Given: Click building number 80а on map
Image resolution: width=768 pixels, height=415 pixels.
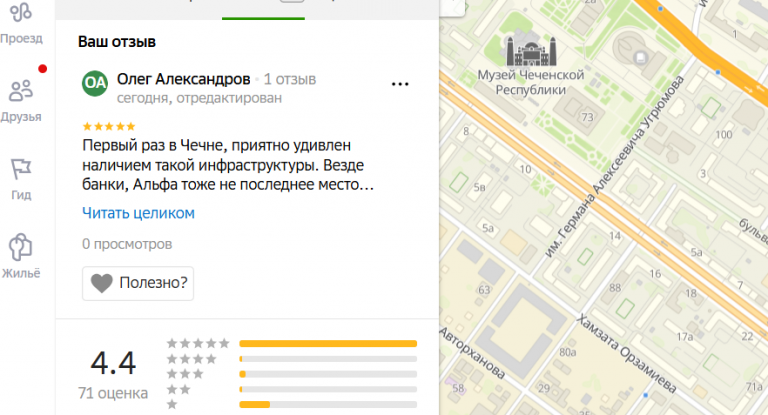Looking at the screenshot, I should coord(568,352).
